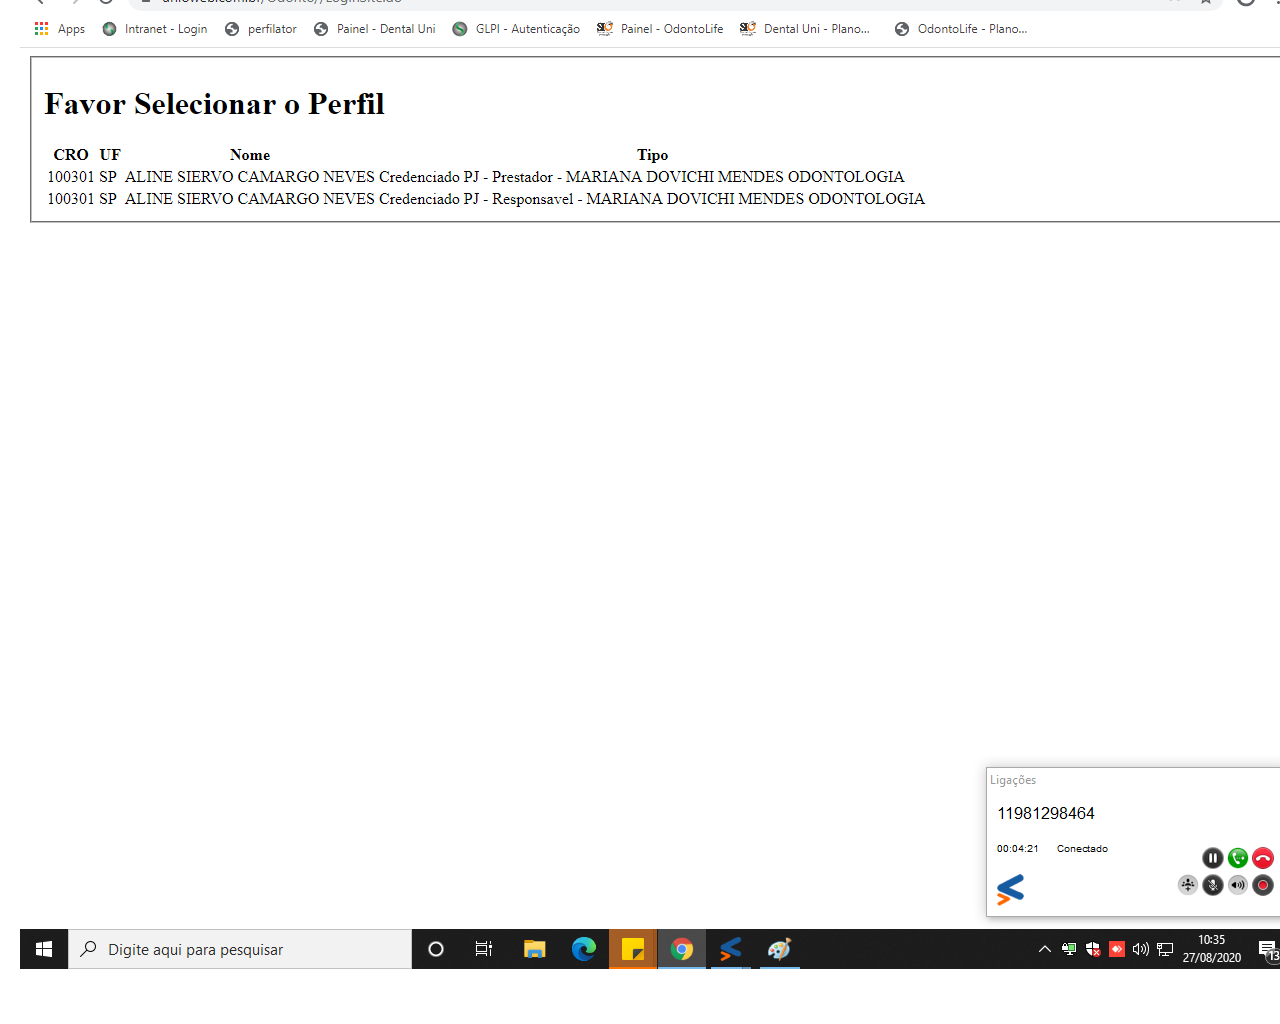The height and width of the screenshot is (1024, 1280).
Task: Open File Explorer from the taskbar
Action: 535,949
